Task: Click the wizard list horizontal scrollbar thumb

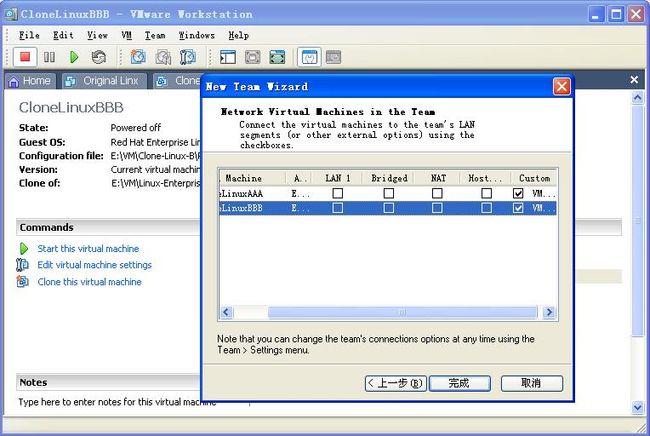Action: [402, 312]
